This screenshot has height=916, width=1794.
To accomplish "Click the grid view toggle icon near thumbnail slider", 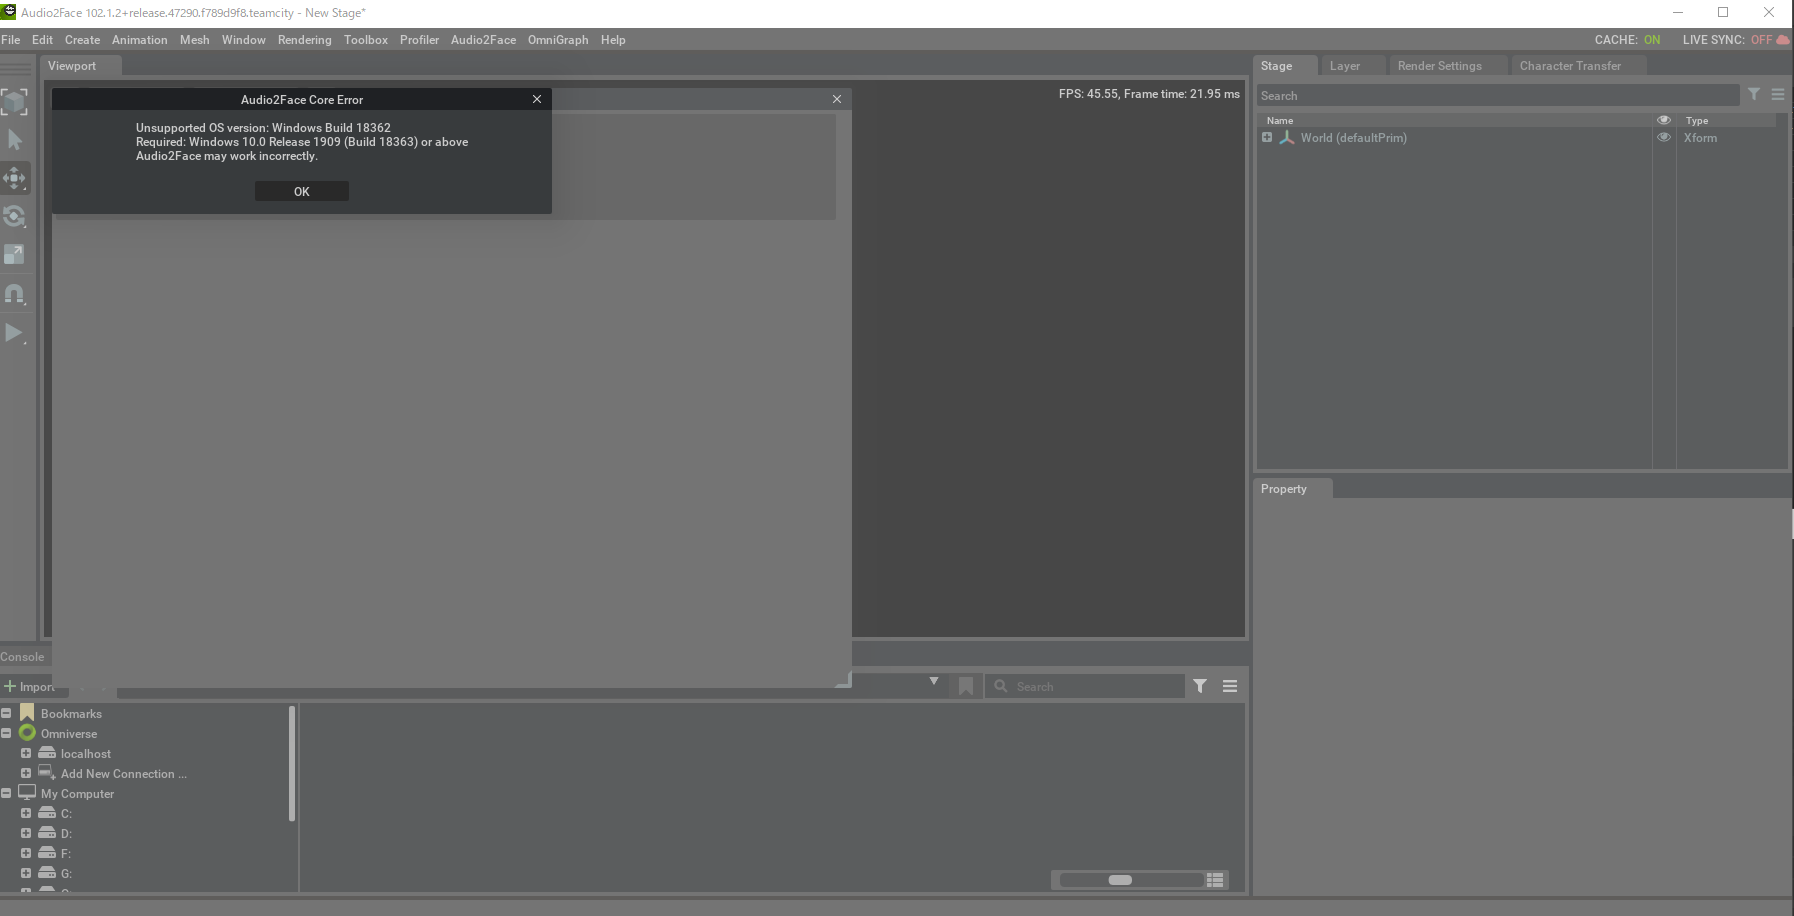I will 1216,880.
